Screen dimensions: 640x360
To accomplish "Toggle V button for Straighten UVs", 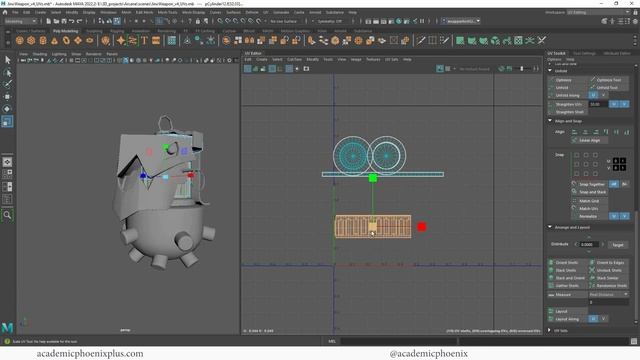I will click(x=624, y=104).
